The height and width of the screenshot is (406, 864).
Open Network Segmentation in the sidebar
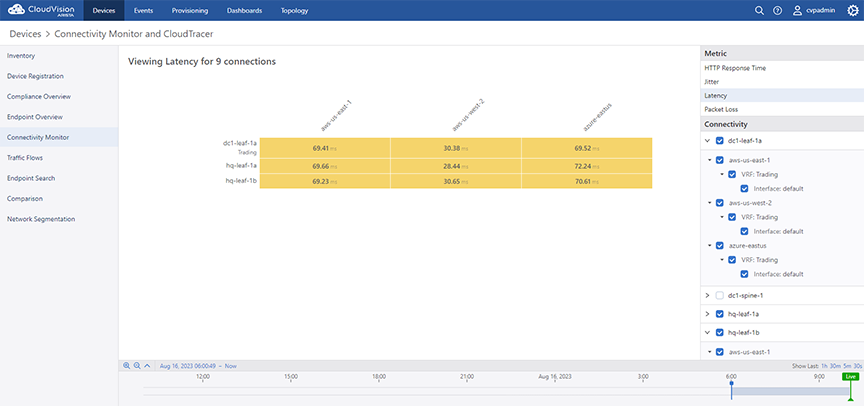click(x=59, y=219)
